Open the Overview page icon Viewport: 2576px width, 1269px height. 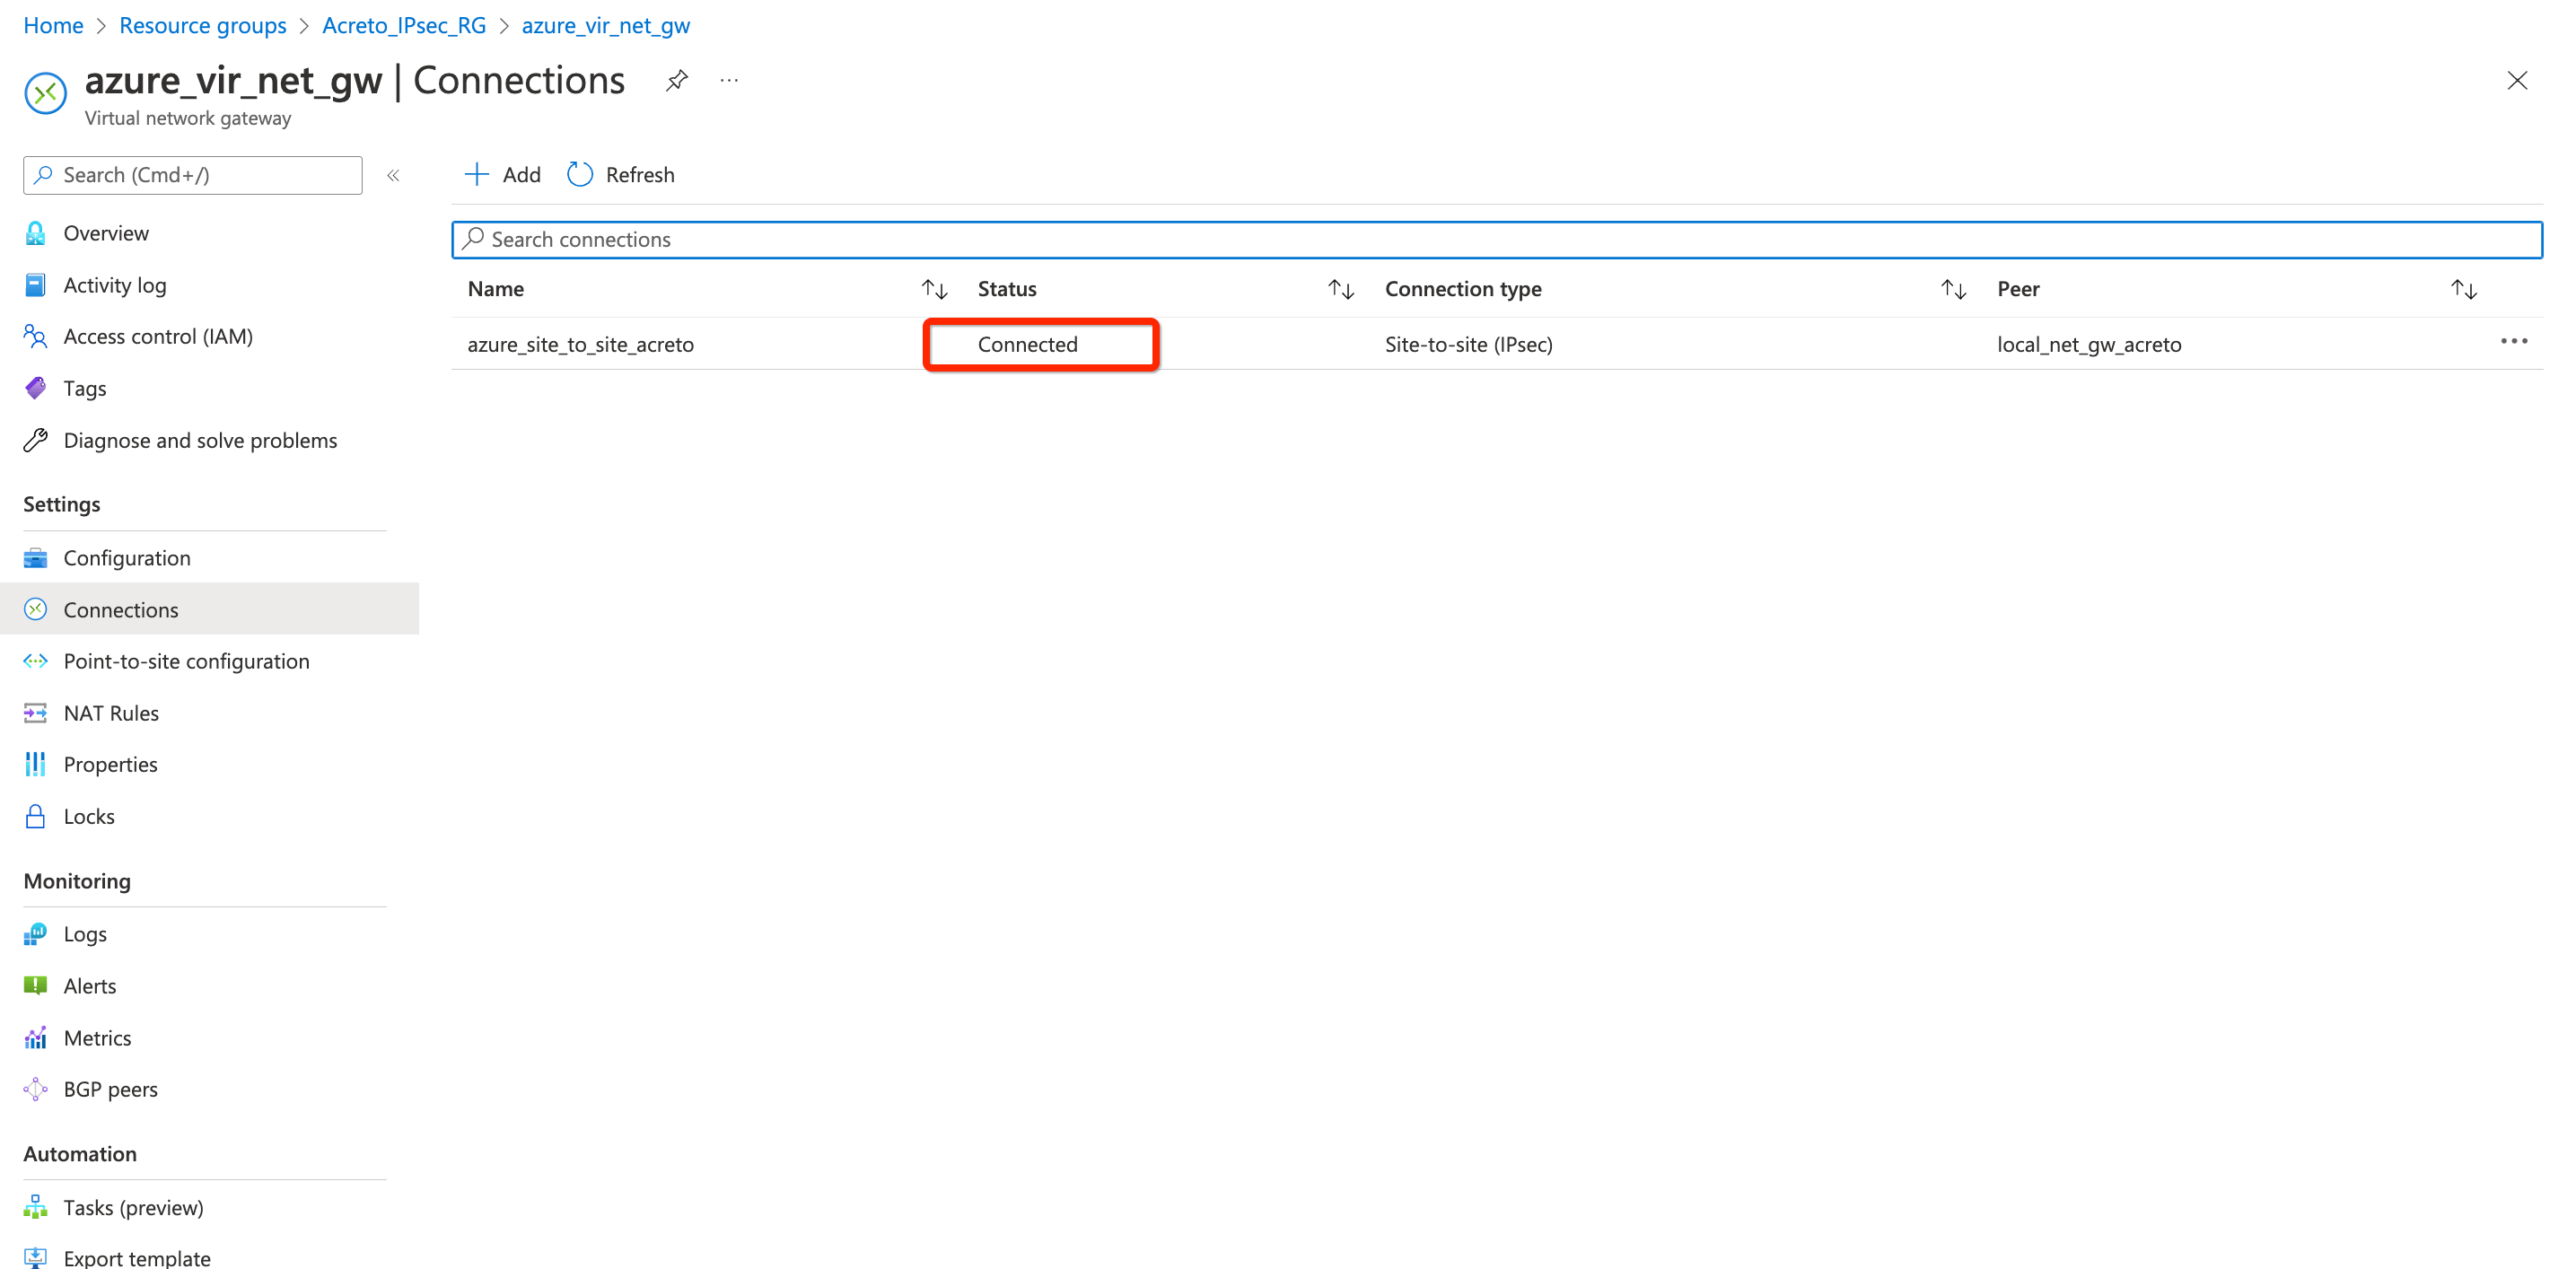click(35, 233)
